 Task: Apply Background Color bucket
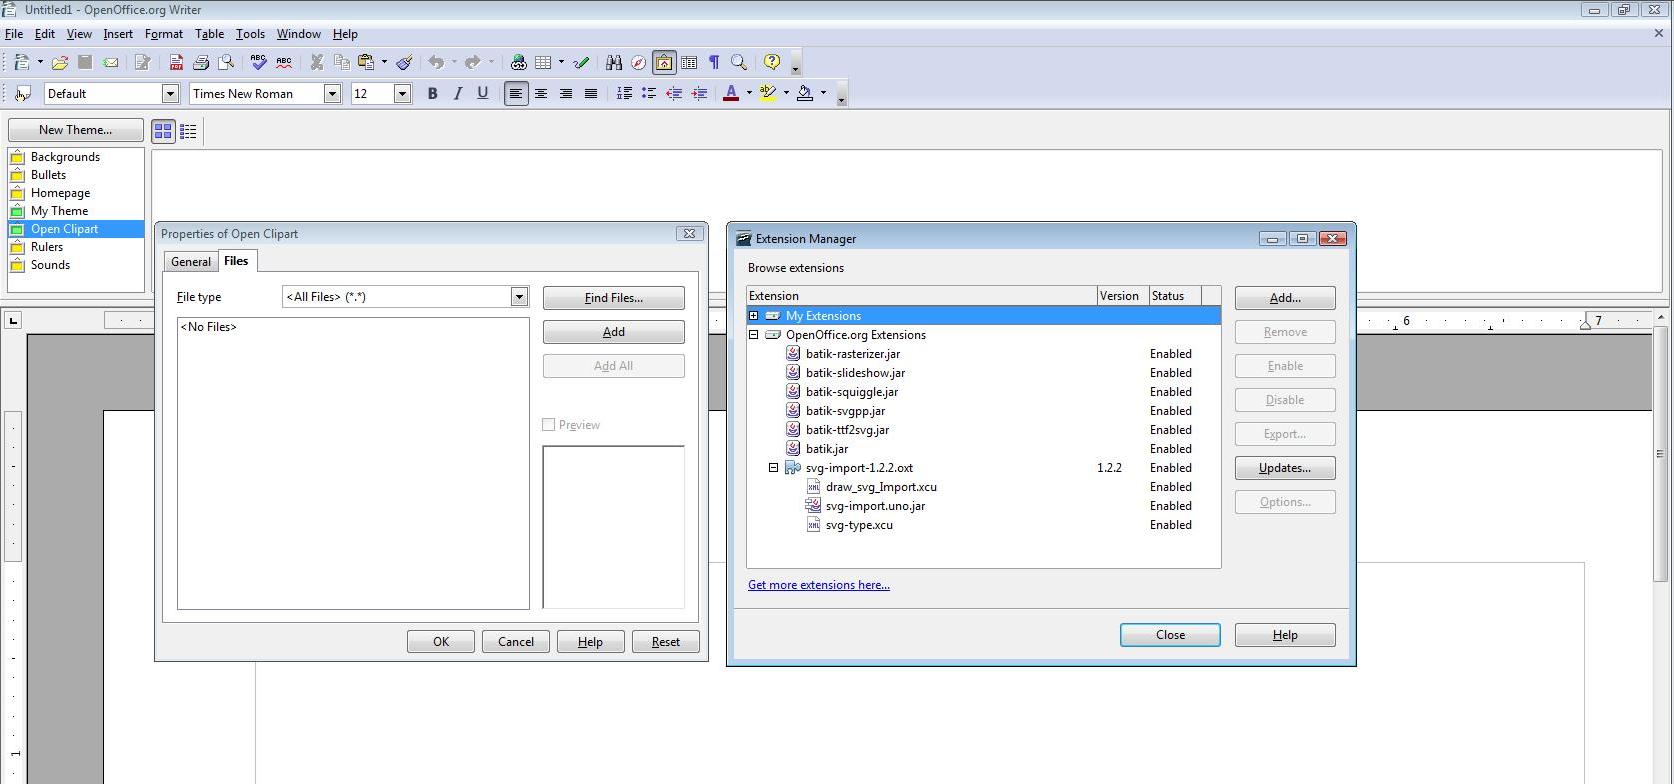point(805,93)
